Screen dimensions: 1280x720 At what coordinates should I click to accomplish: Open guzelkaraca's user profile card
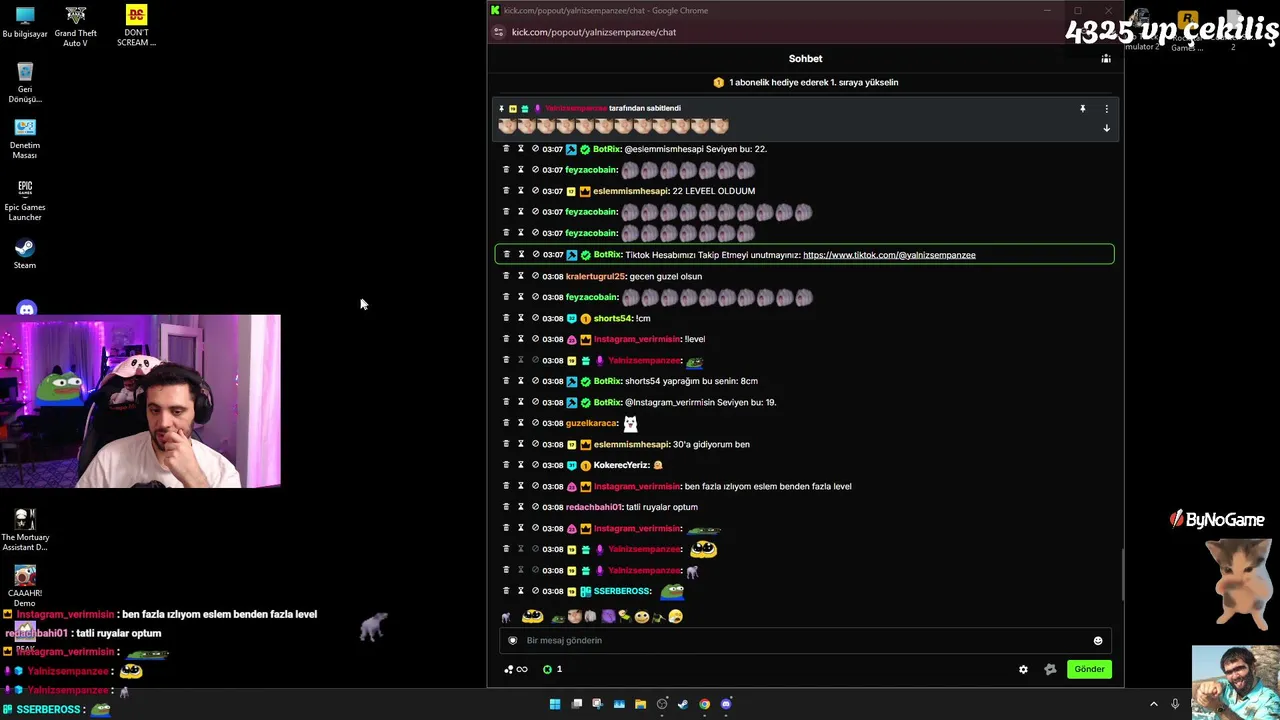592,423
